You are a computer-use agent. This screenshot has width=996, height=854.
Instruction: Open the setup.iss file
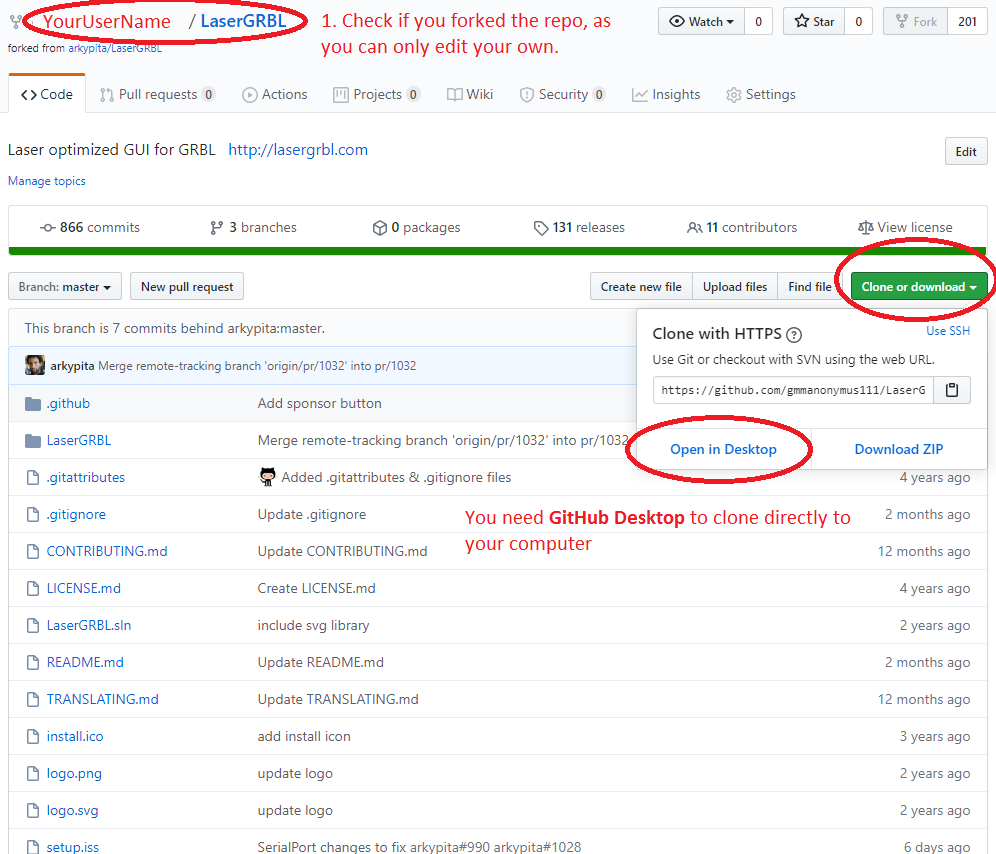[x=72, y=846]
